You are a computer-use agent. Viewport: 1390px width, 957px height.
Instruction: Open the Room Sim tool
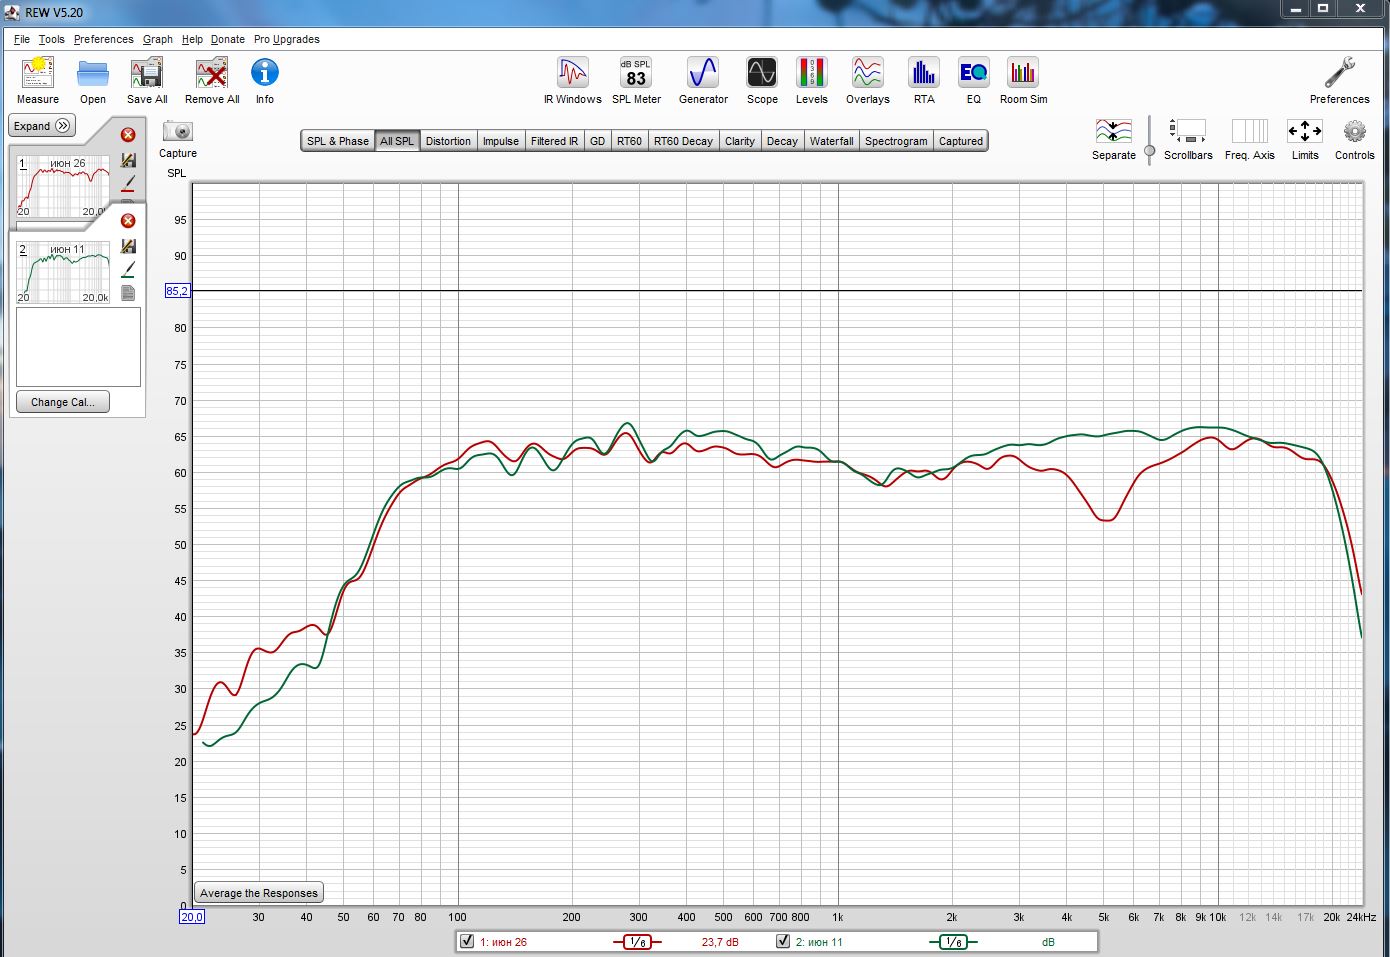click(1023, 73)
